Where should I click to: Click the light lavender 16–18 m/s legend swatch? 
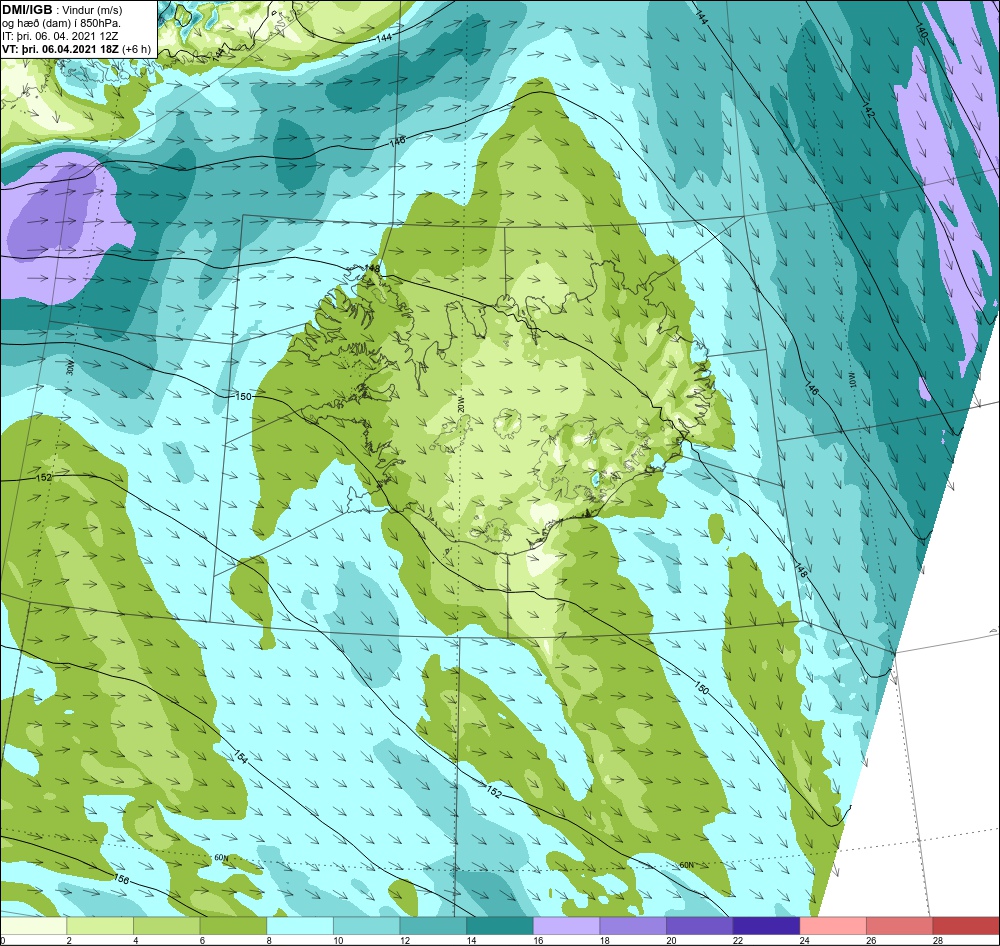coord(566,926)
